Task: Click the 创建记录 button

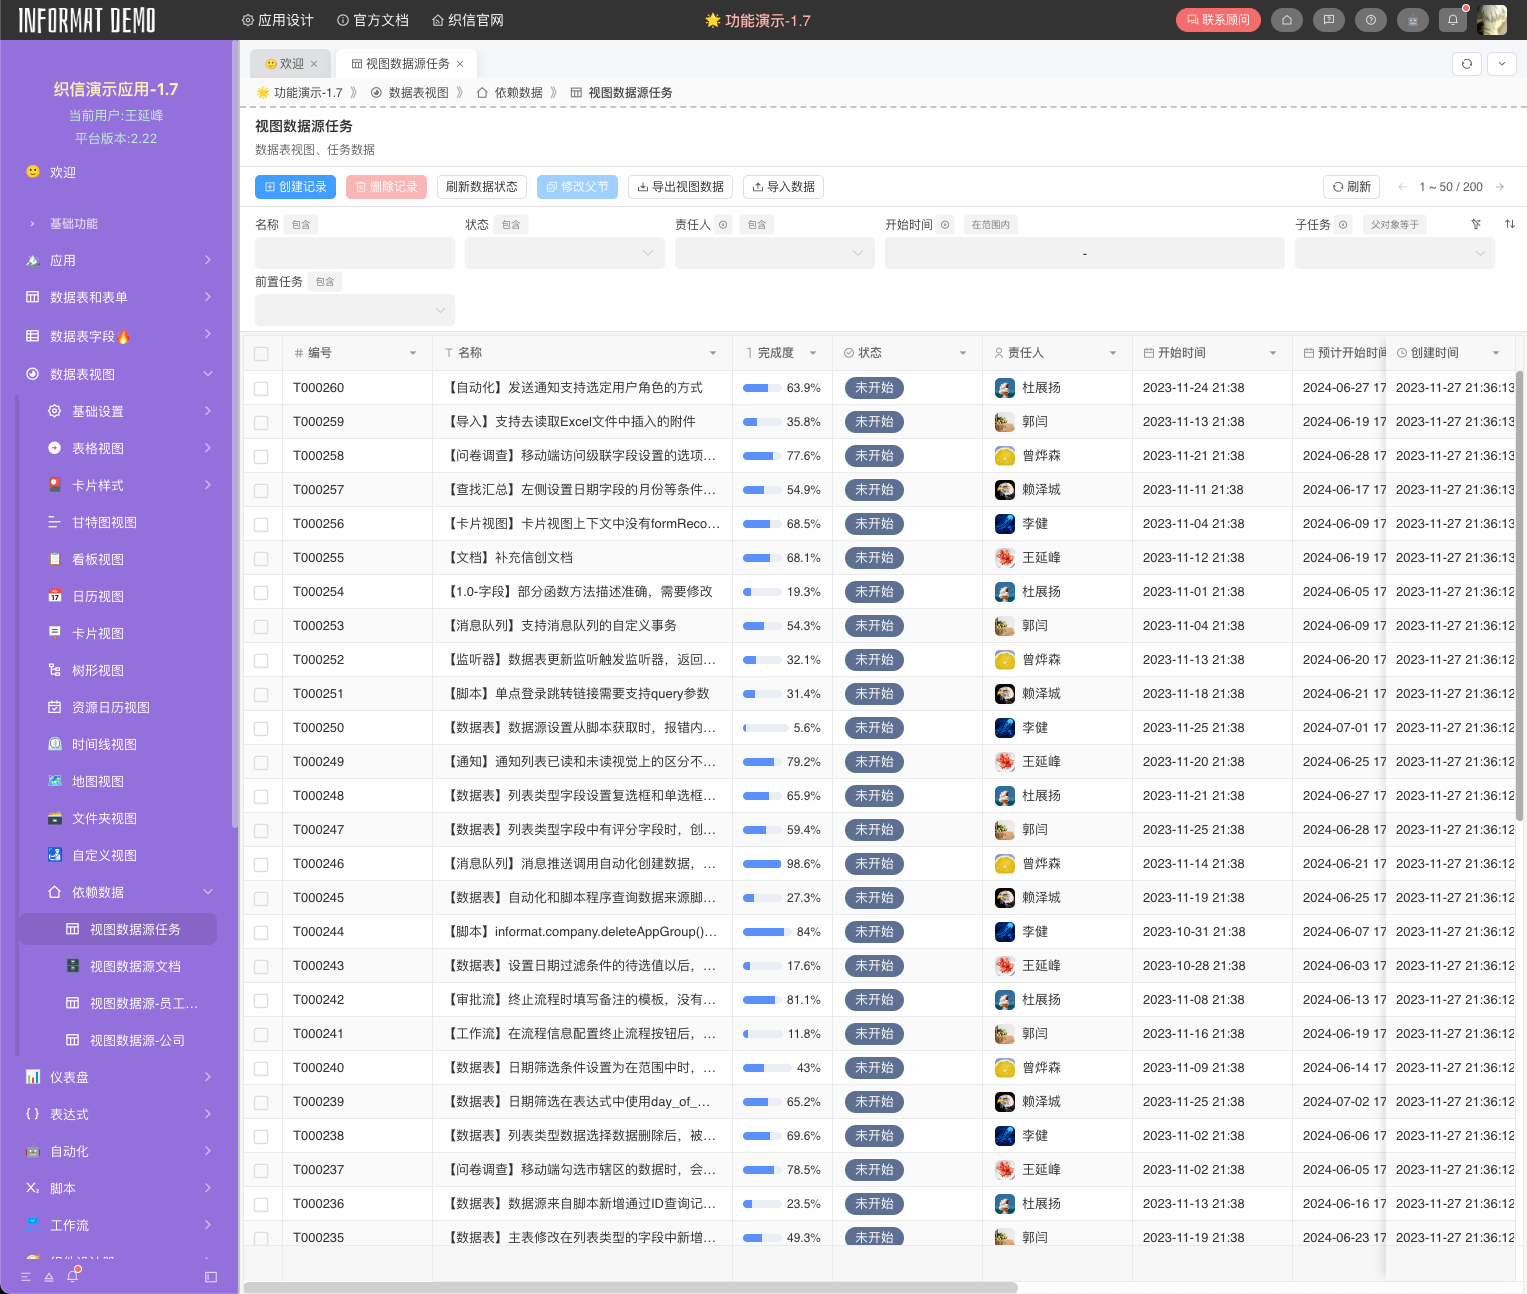Action: click(295, 187)
